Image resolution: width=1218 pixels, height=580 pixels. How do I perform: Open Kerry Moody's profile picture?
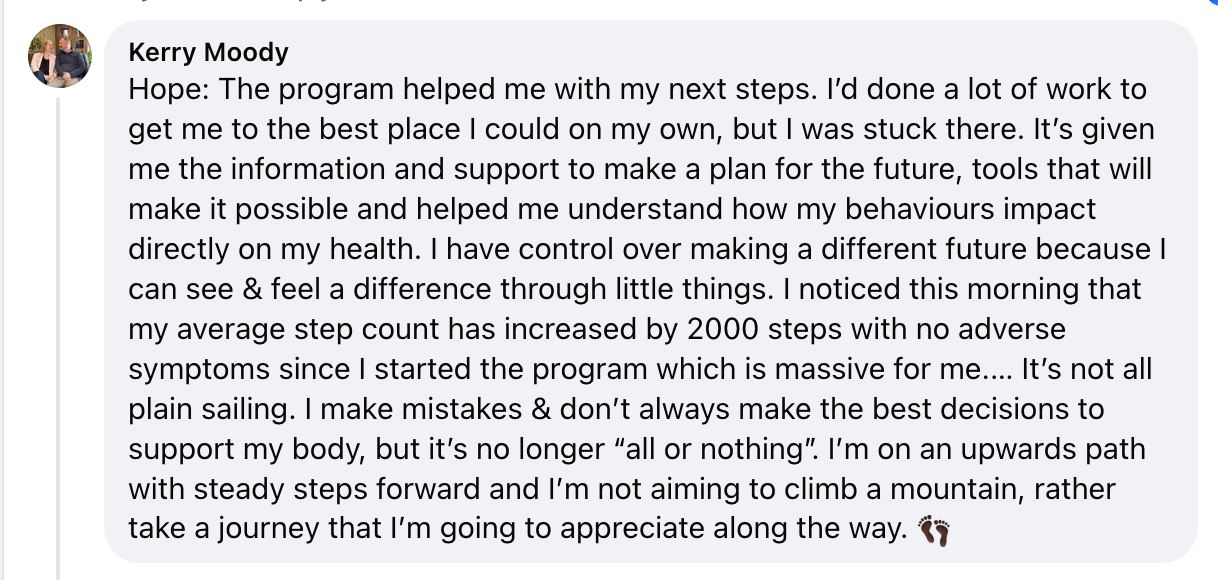60,56
